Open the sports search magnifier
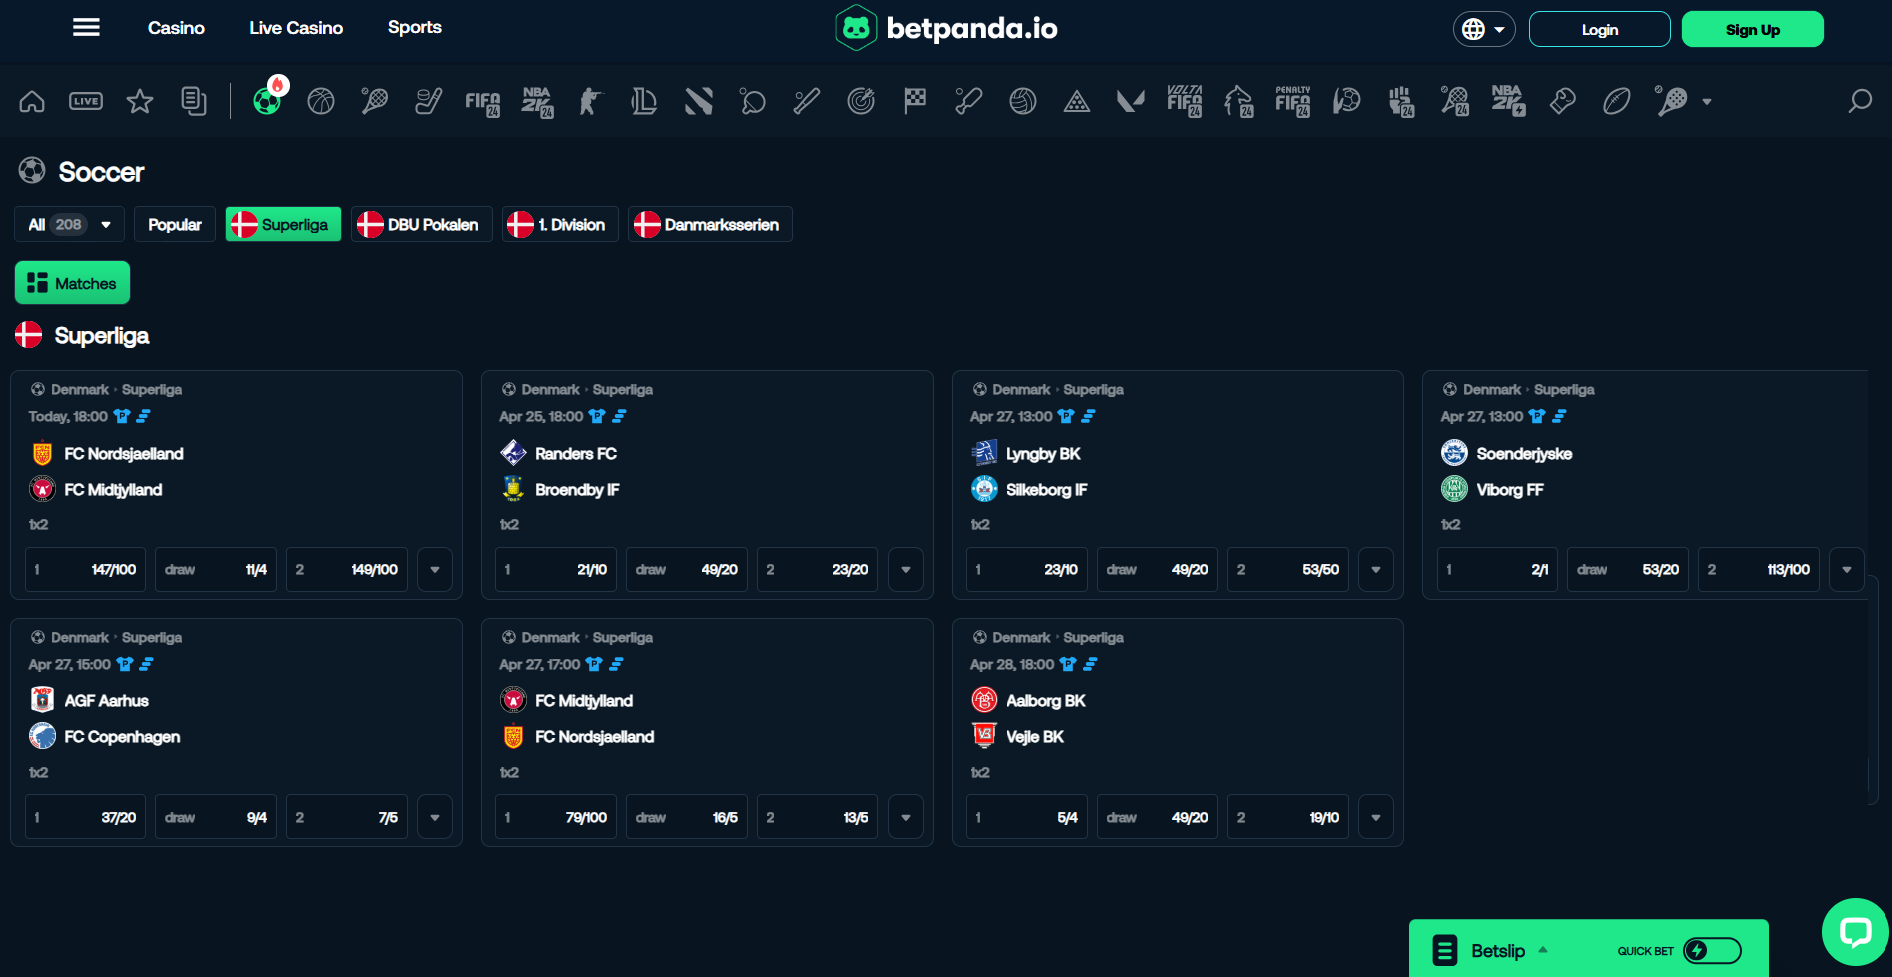 1860,101
